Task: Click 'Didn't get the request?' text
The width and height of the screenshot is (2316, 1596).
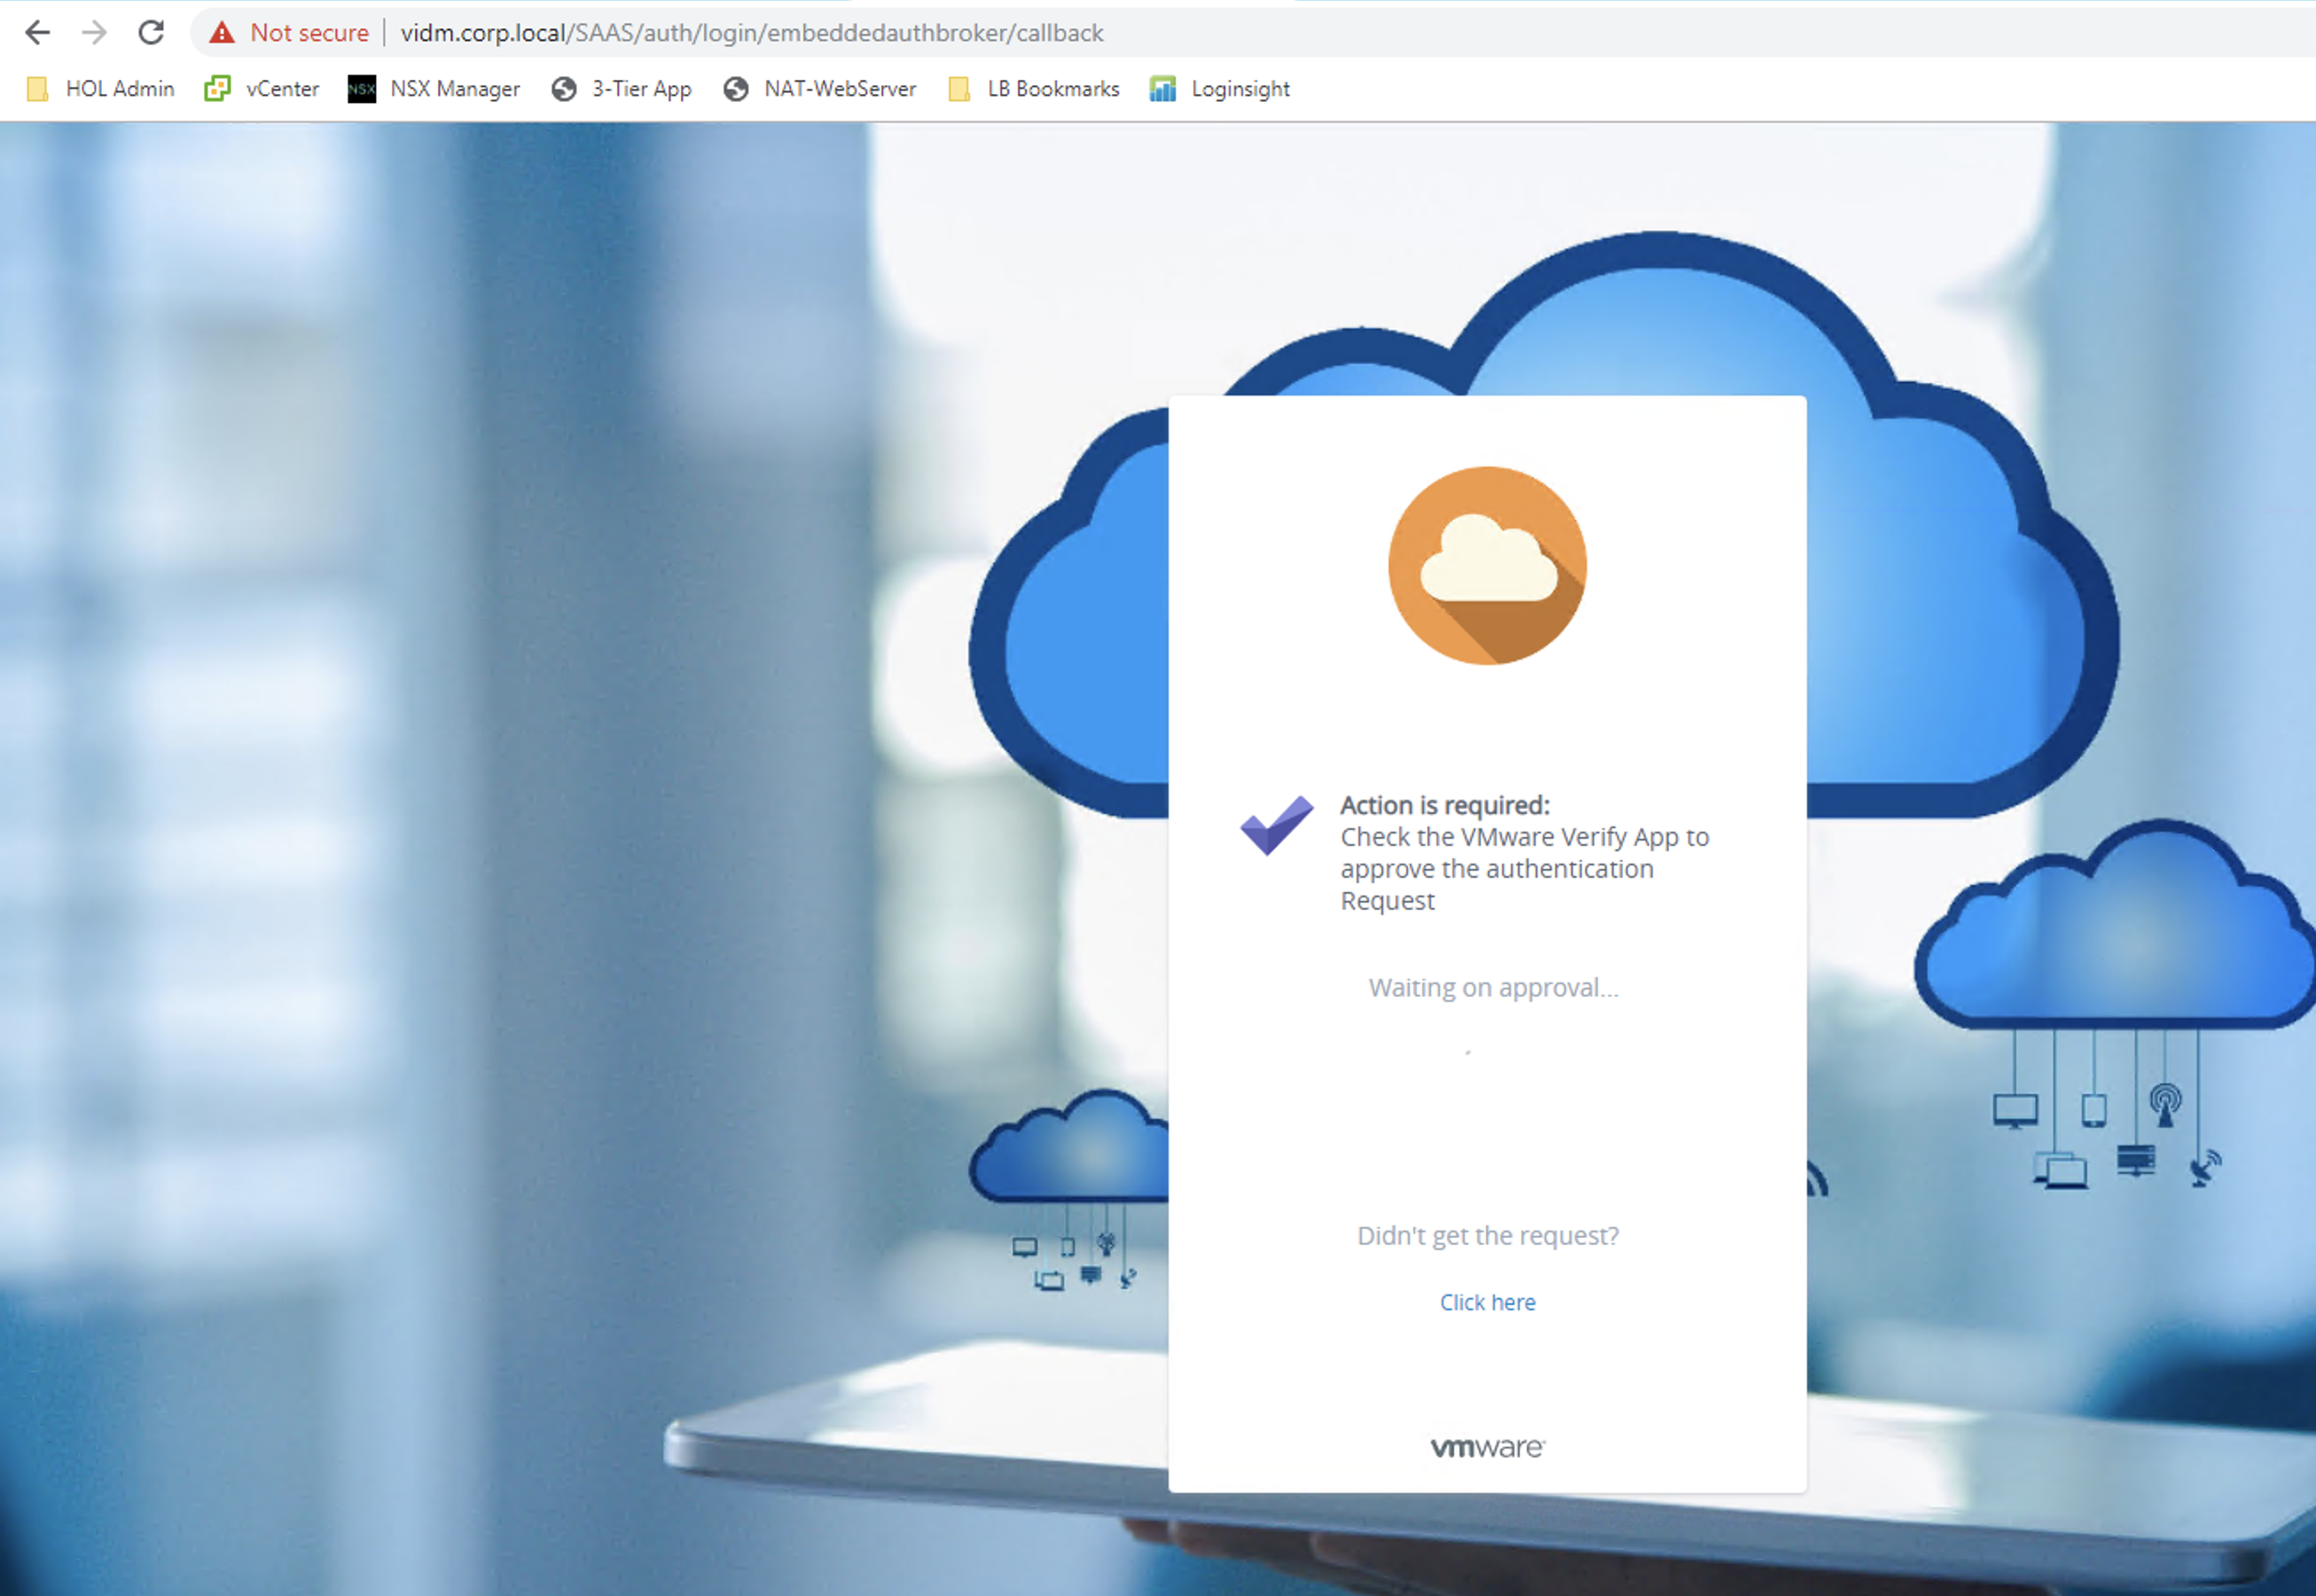Action: pos(1487,1236)
